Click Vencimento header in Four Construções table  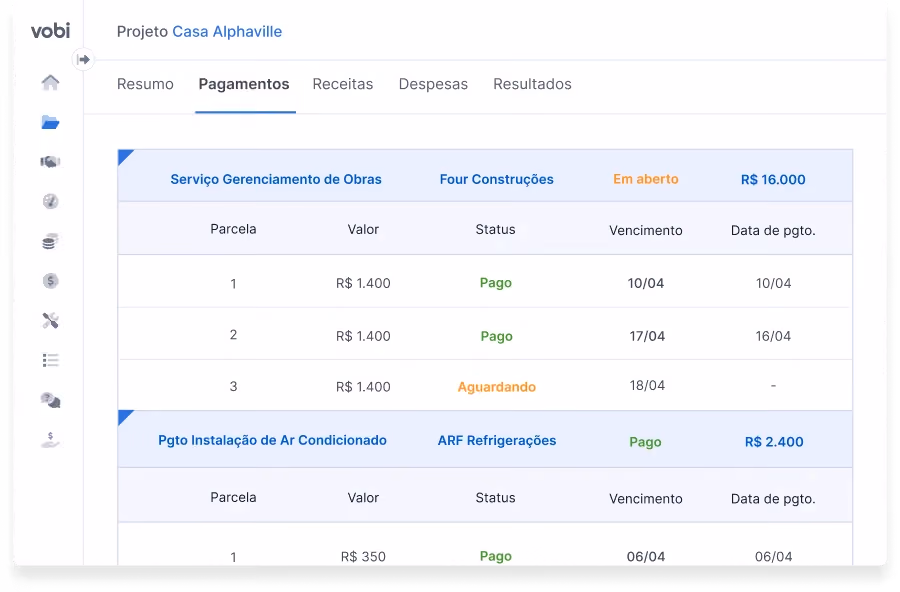(x=646, y=230)
